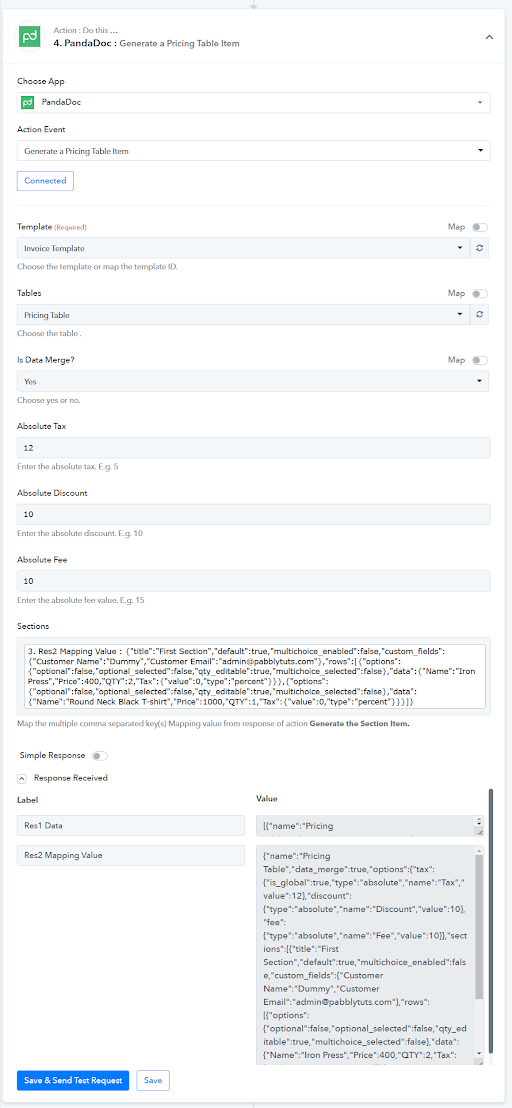Open the Action Event dropdown

[254, 151]
